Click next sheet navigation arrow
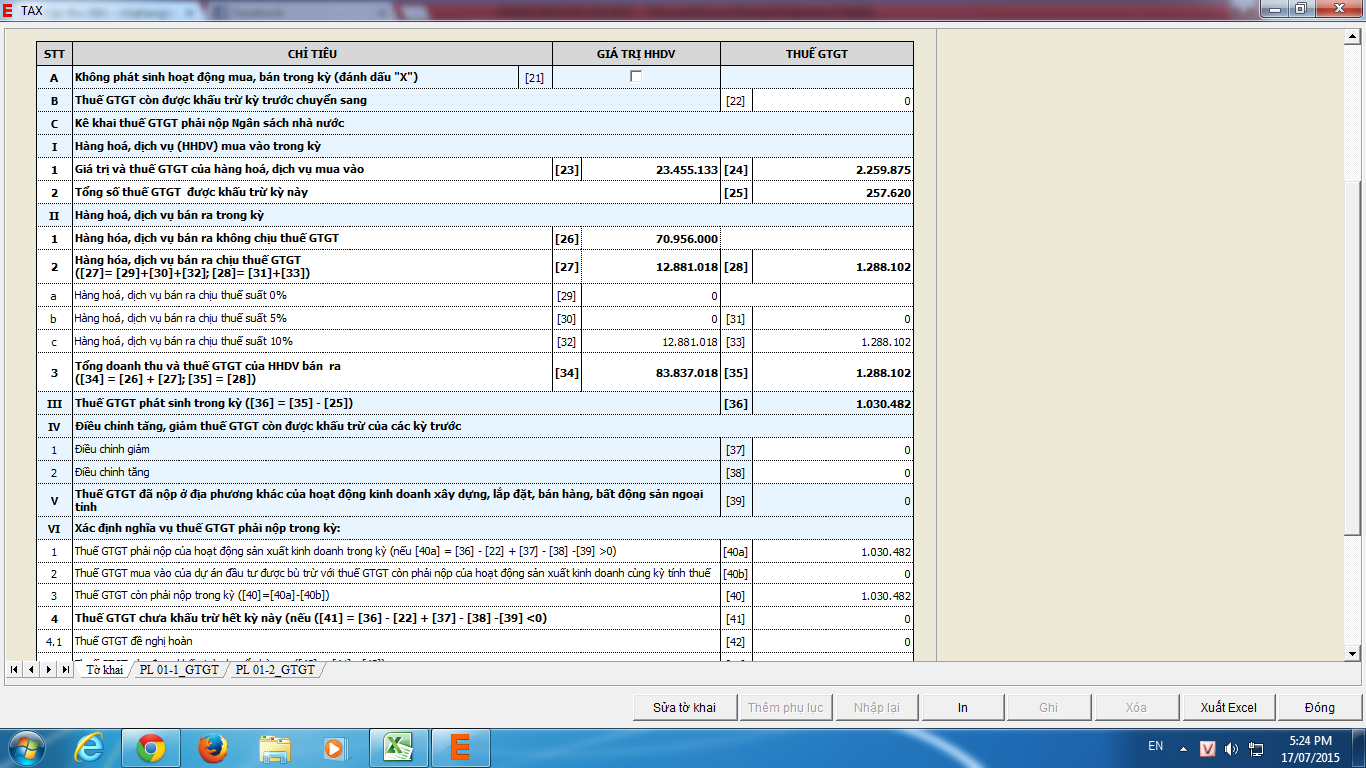This screenshot has height=768, width=1366. (x=49, y=669)
